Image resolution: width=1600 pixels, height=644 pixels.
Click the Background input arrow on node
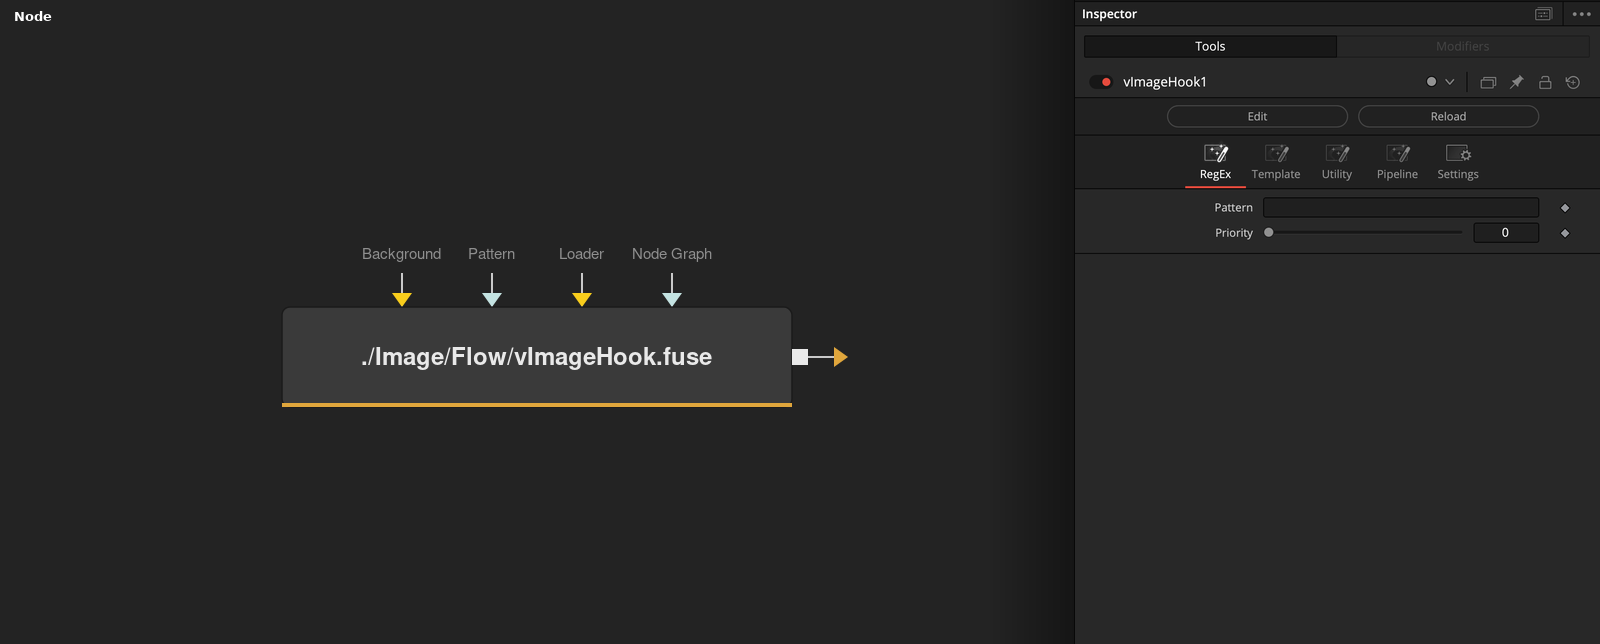pyautogui.click(x=402, y=299)
